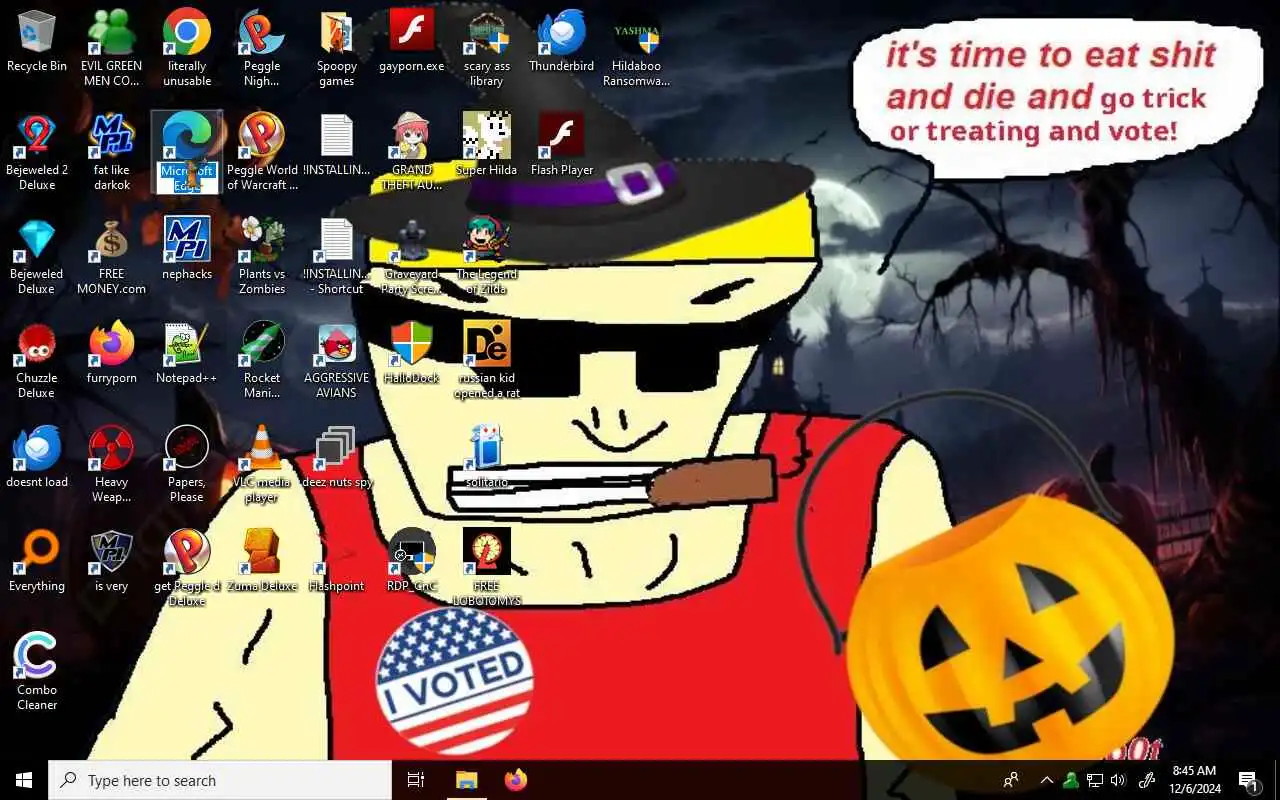
Task: Click the solitario shortcut
Action: coord(487,458)
